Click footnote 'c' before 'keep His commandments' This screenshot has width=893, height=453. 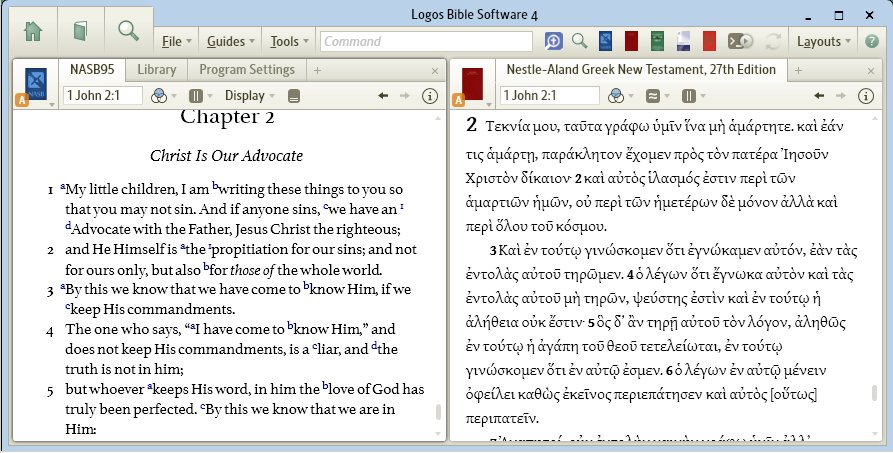(x=68, y=307)
